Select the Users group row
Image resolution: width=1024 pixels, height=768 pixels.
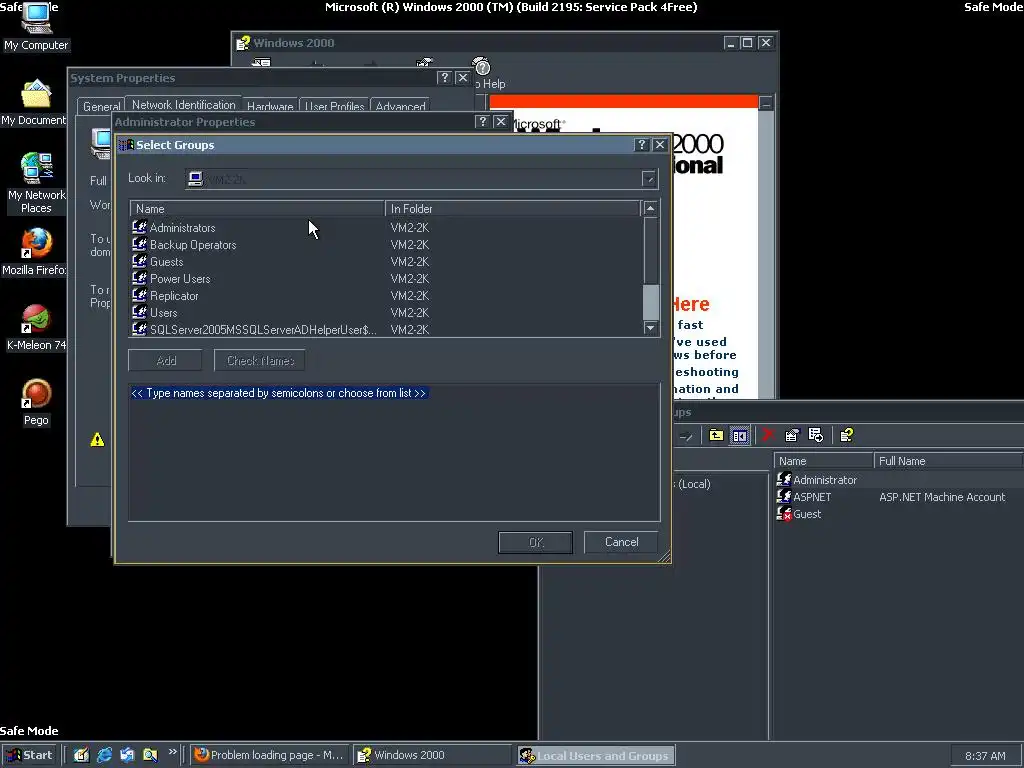coord(387,313)
